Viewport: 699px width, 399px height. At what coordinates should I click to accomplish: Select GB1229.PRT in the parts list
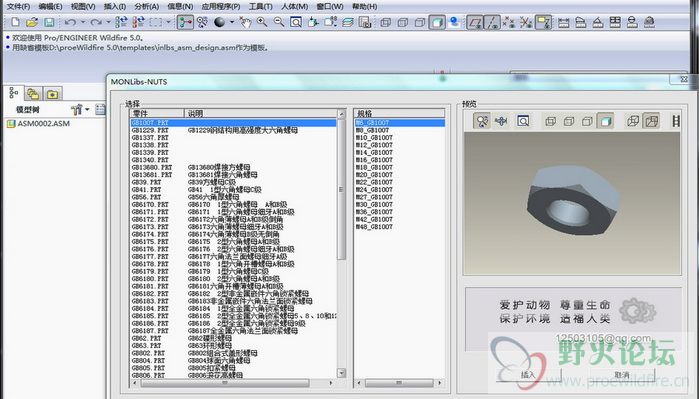pyautogui.click(x=150, y=130)
